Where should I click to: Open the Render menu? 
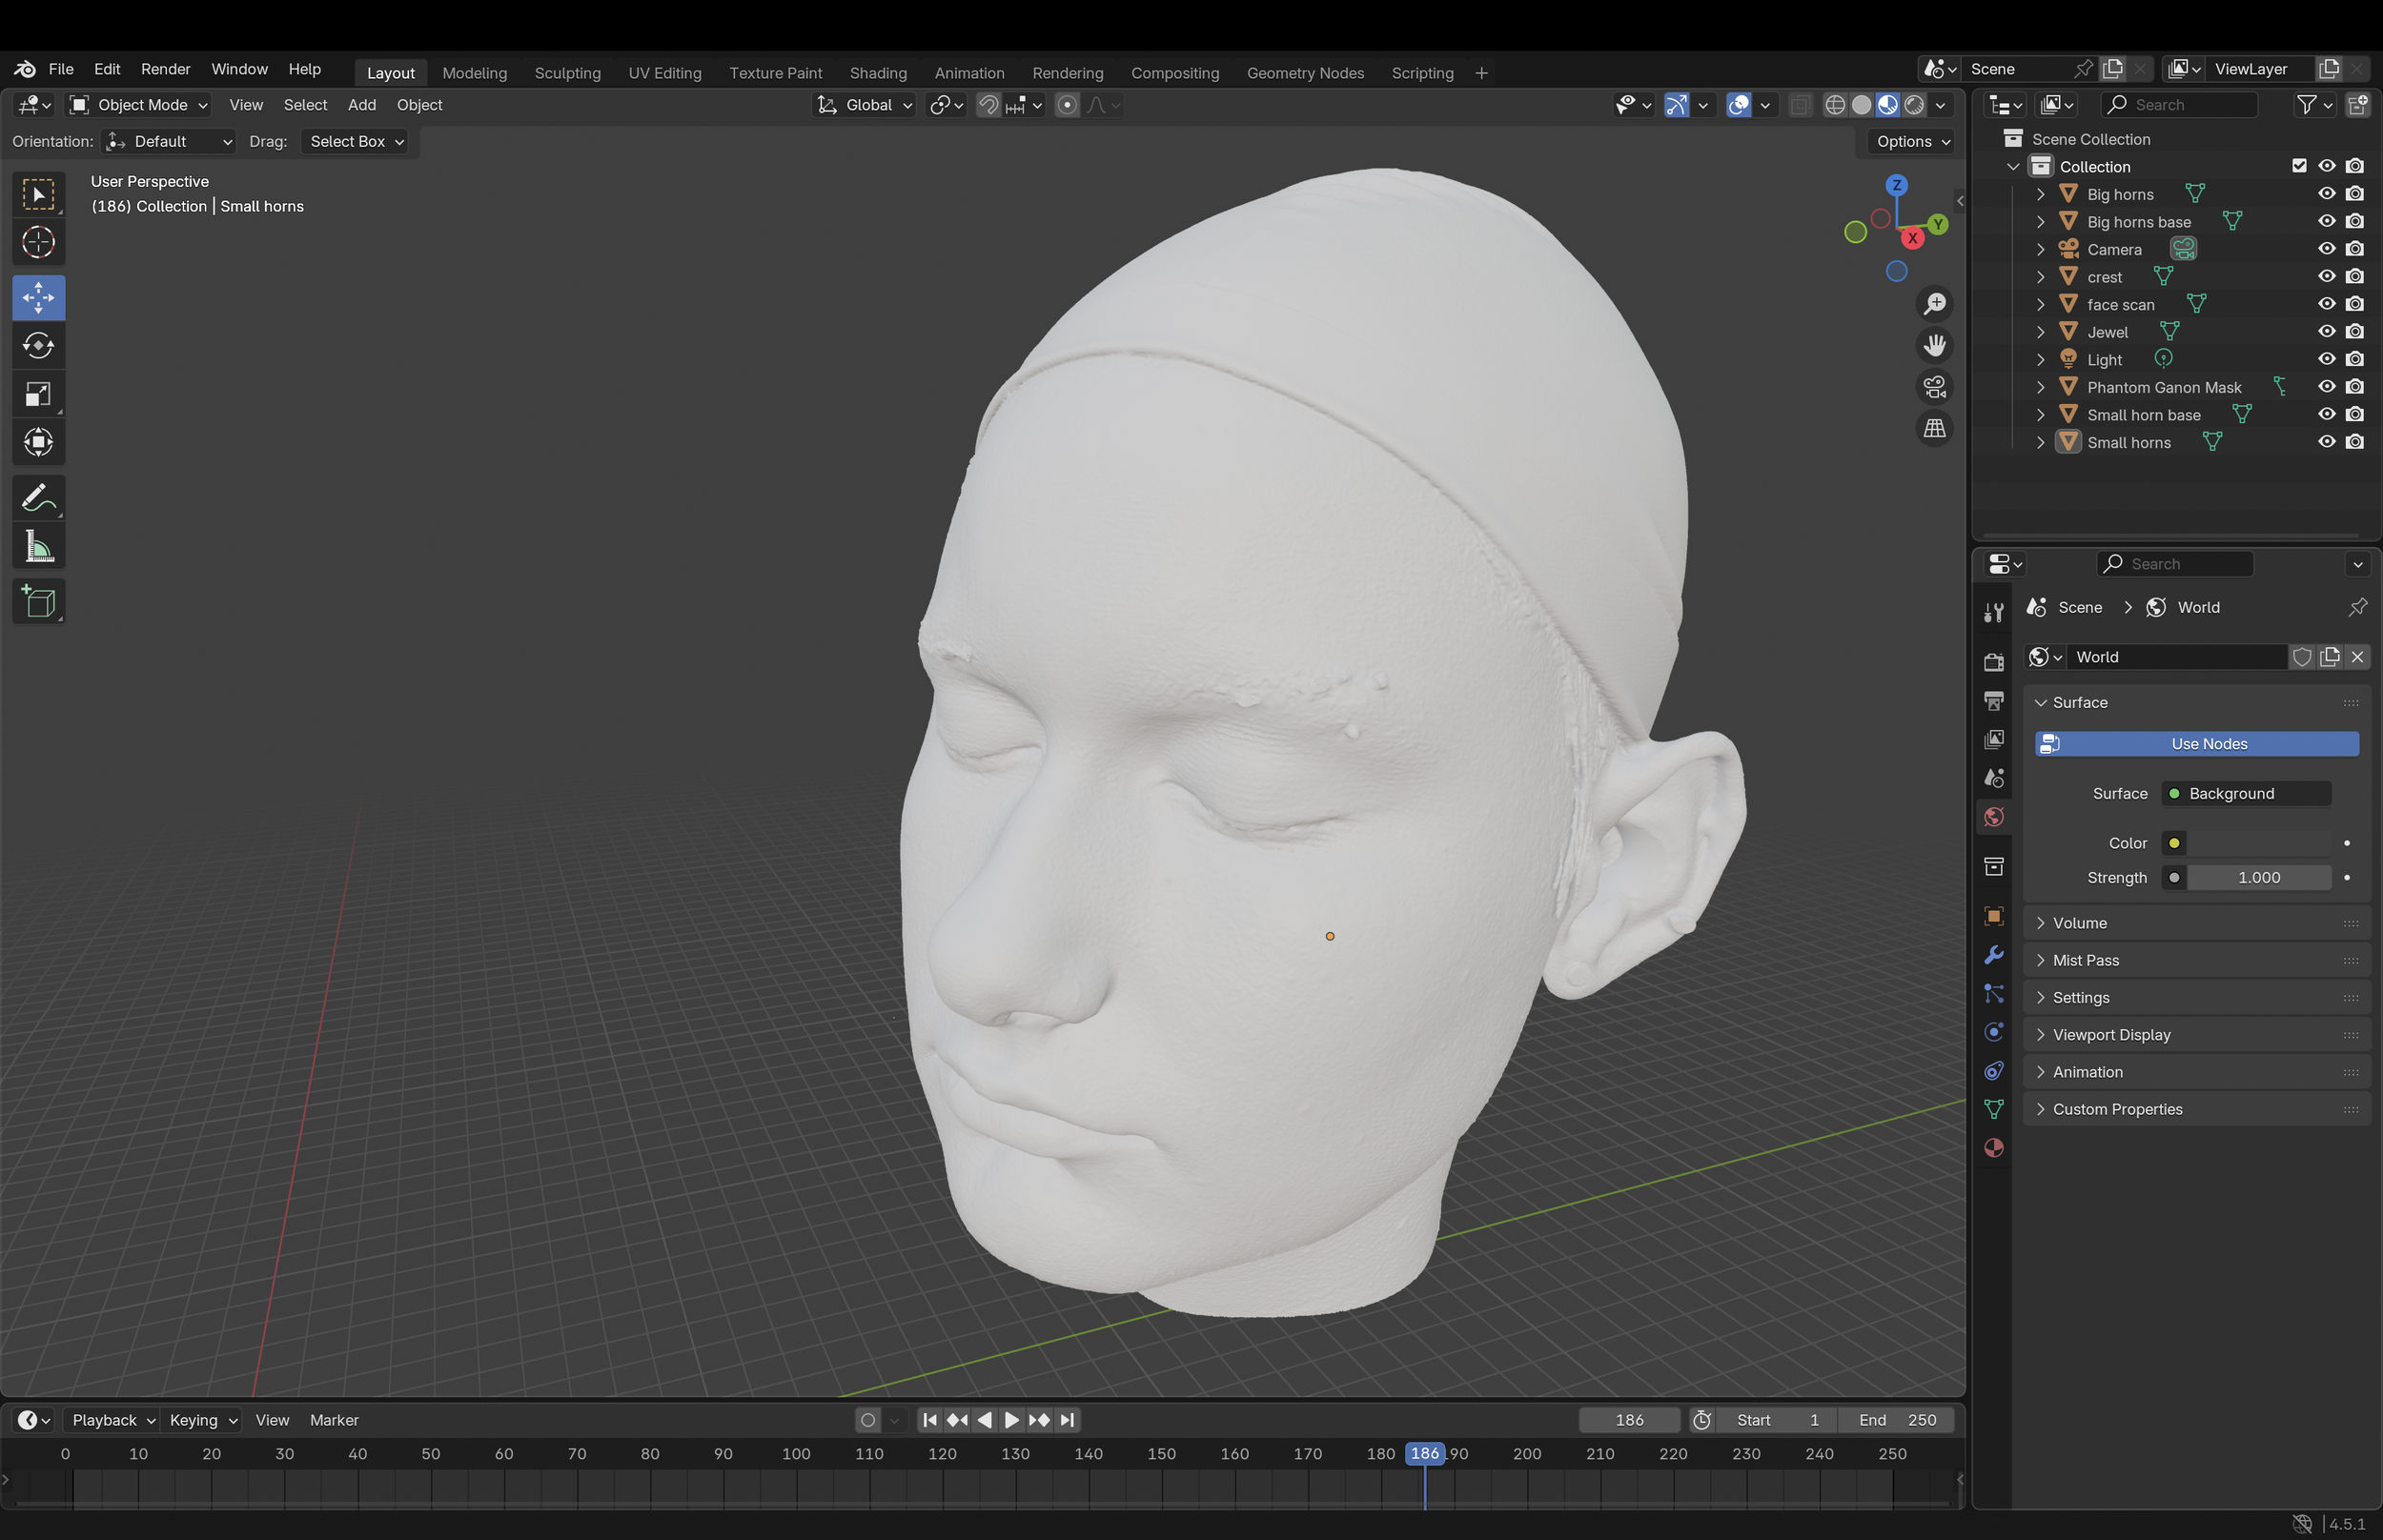point(165,69)
